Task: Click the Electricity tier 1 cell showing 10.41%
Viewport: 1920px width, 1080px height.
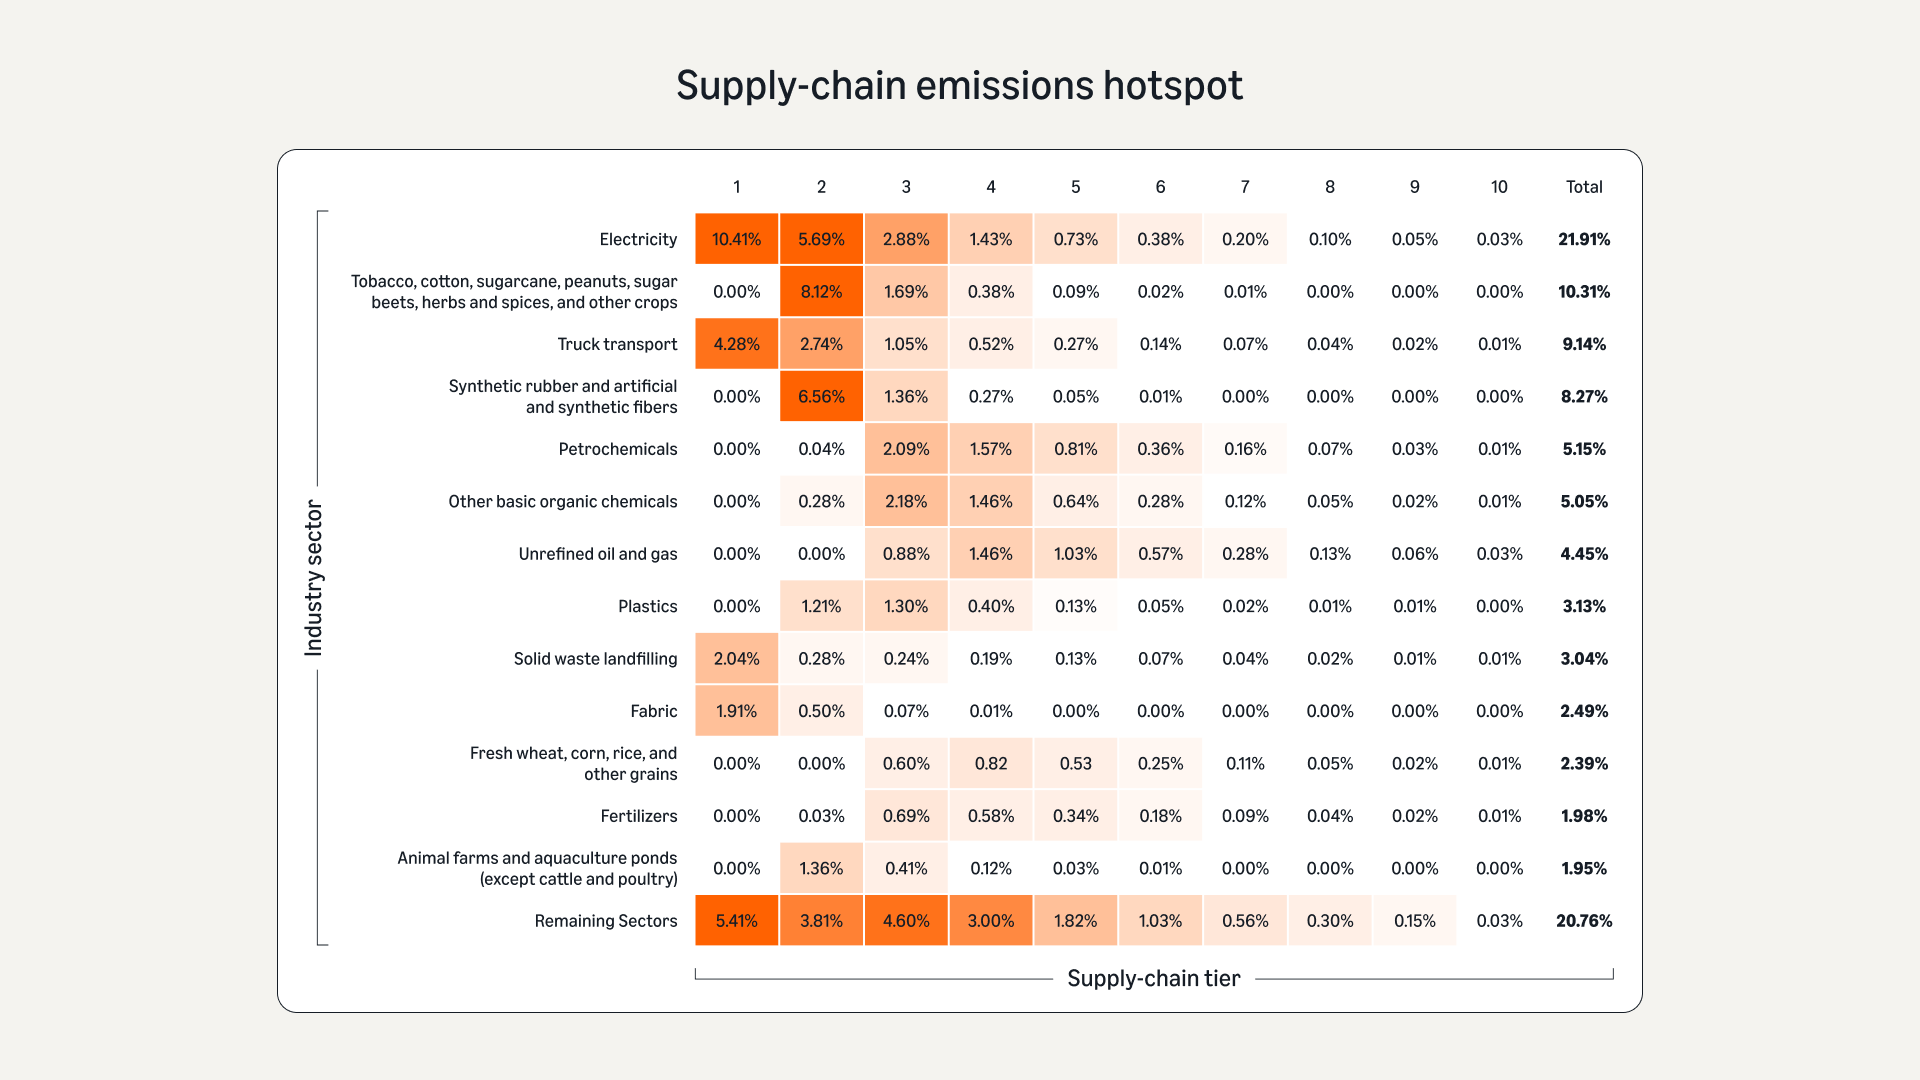Action: pos(736,239)
